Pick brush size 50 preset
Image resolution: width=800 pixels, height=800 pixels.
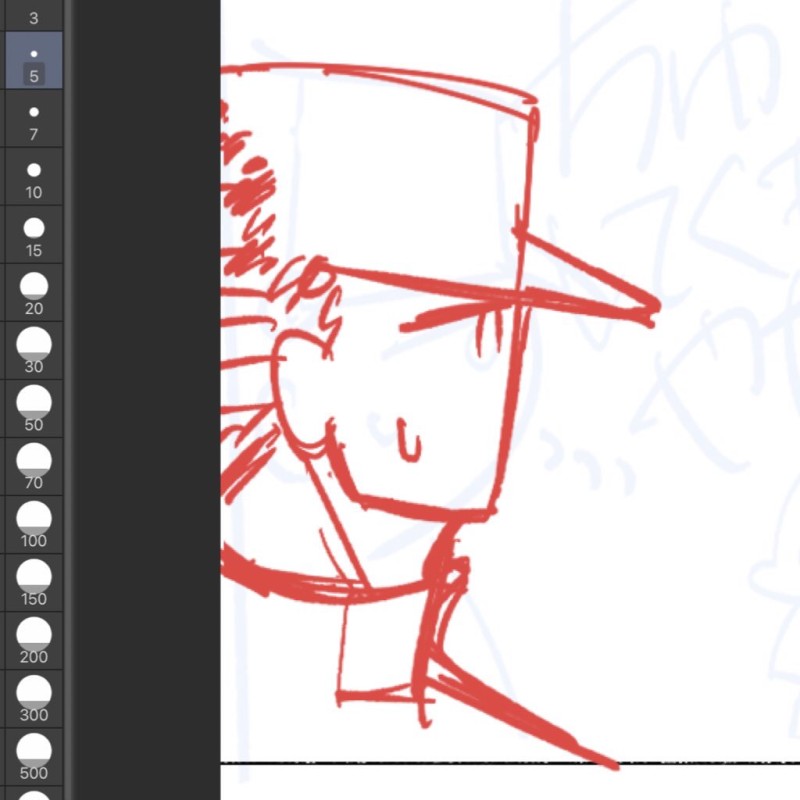pyautogui.click(x=34, y=409)
